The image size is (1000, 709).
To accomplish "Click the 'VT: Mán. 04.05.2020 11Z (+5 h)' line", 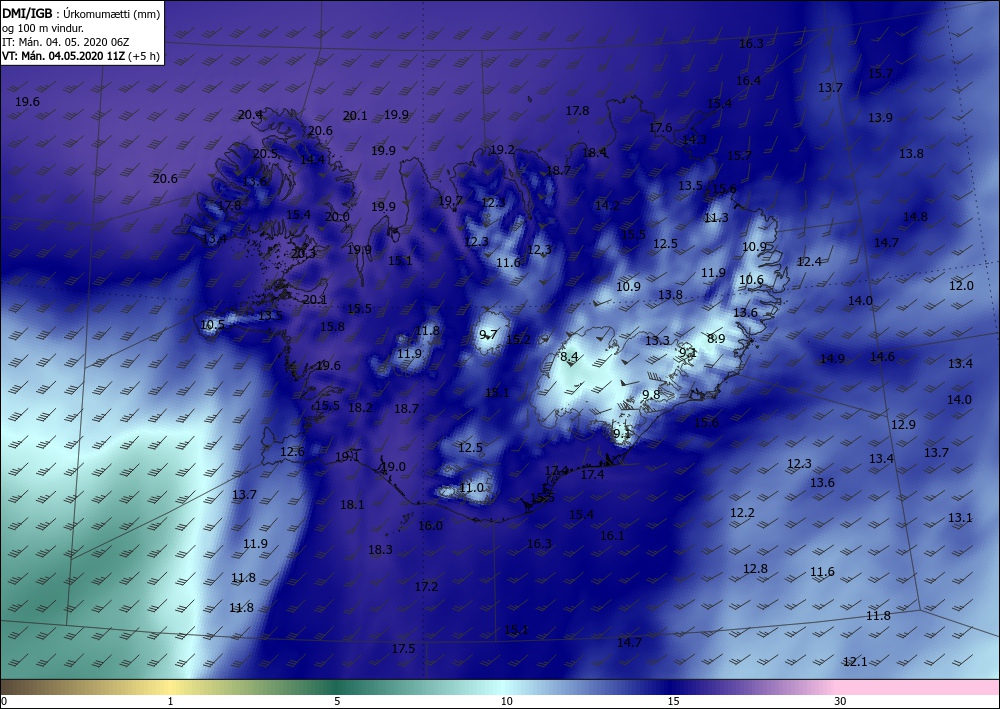I will click(80, 56).
